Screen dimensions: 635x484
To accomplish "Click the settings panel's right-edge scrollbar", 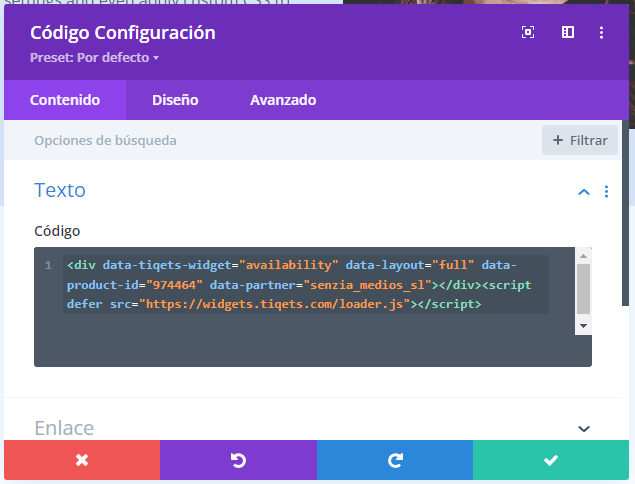I will [625, 213].
